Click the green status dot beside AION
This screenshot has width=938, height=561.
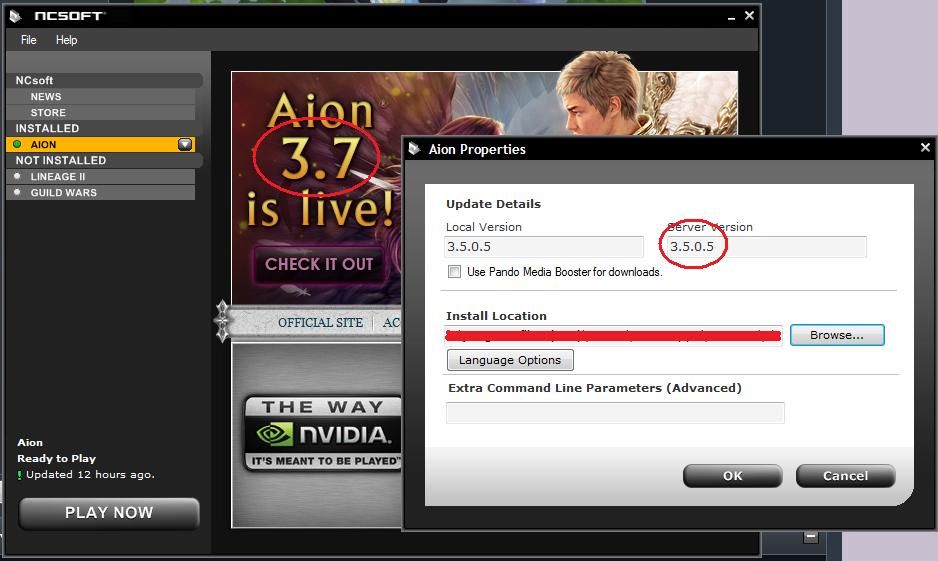pos(17,144)
